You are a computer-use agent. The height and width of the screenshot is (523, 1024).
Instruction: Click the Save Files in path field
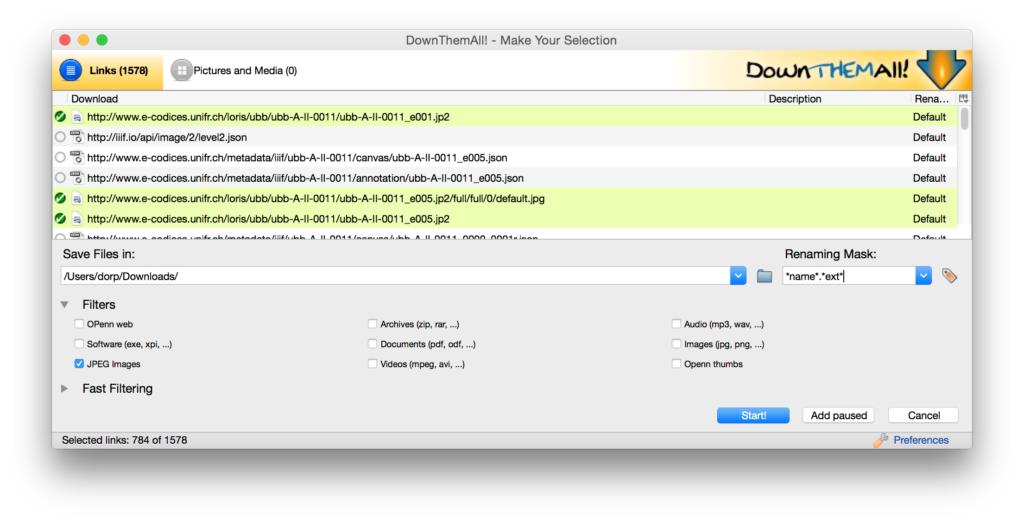click(x=395, y=276)
